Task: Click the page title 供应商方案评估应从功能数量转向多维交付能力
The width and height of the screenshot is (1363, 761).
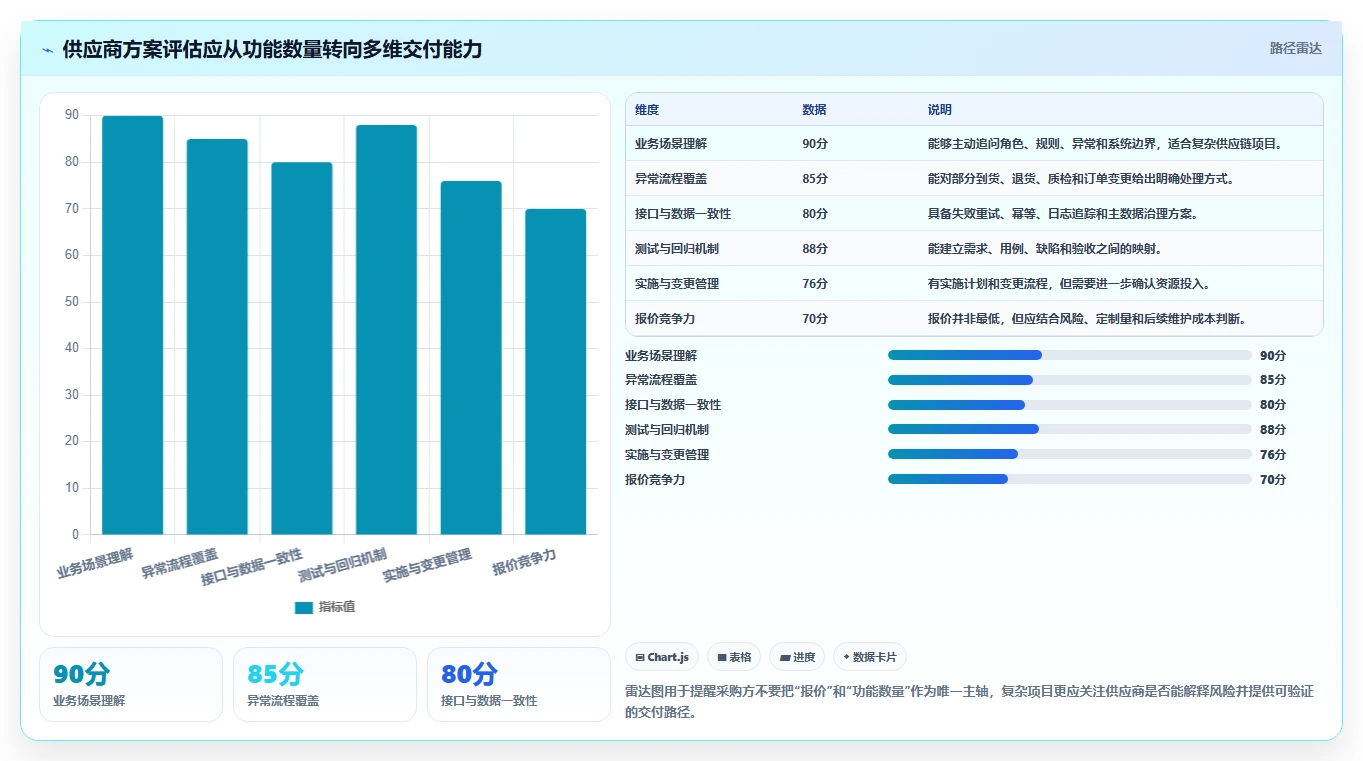Action: [272, 50]
